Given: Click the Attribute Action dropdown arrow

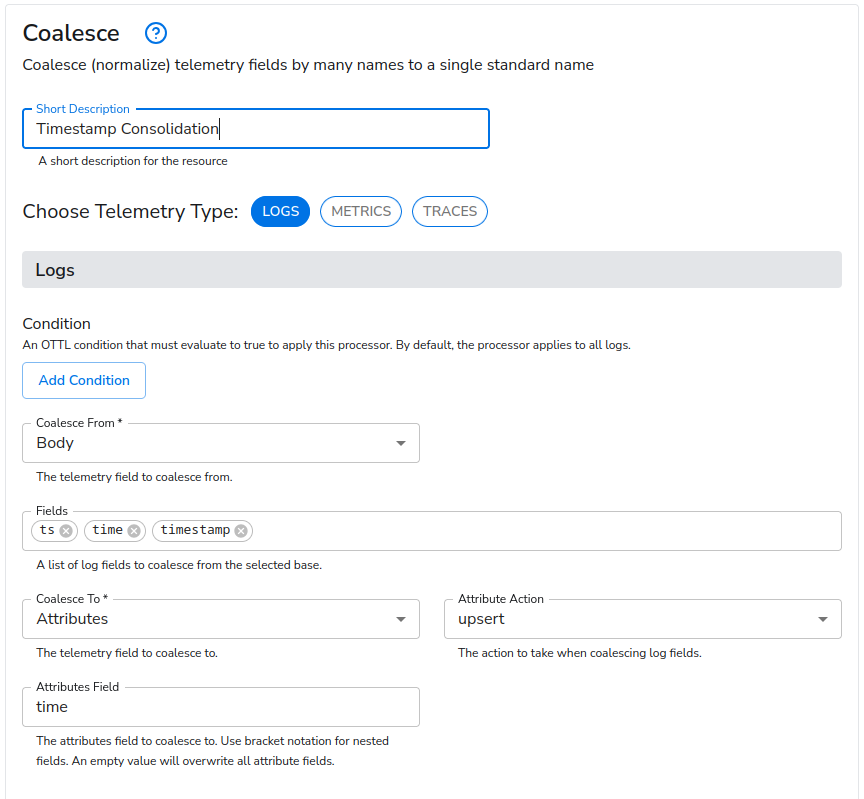Looking at the screenshot, I should pos(823,619).
